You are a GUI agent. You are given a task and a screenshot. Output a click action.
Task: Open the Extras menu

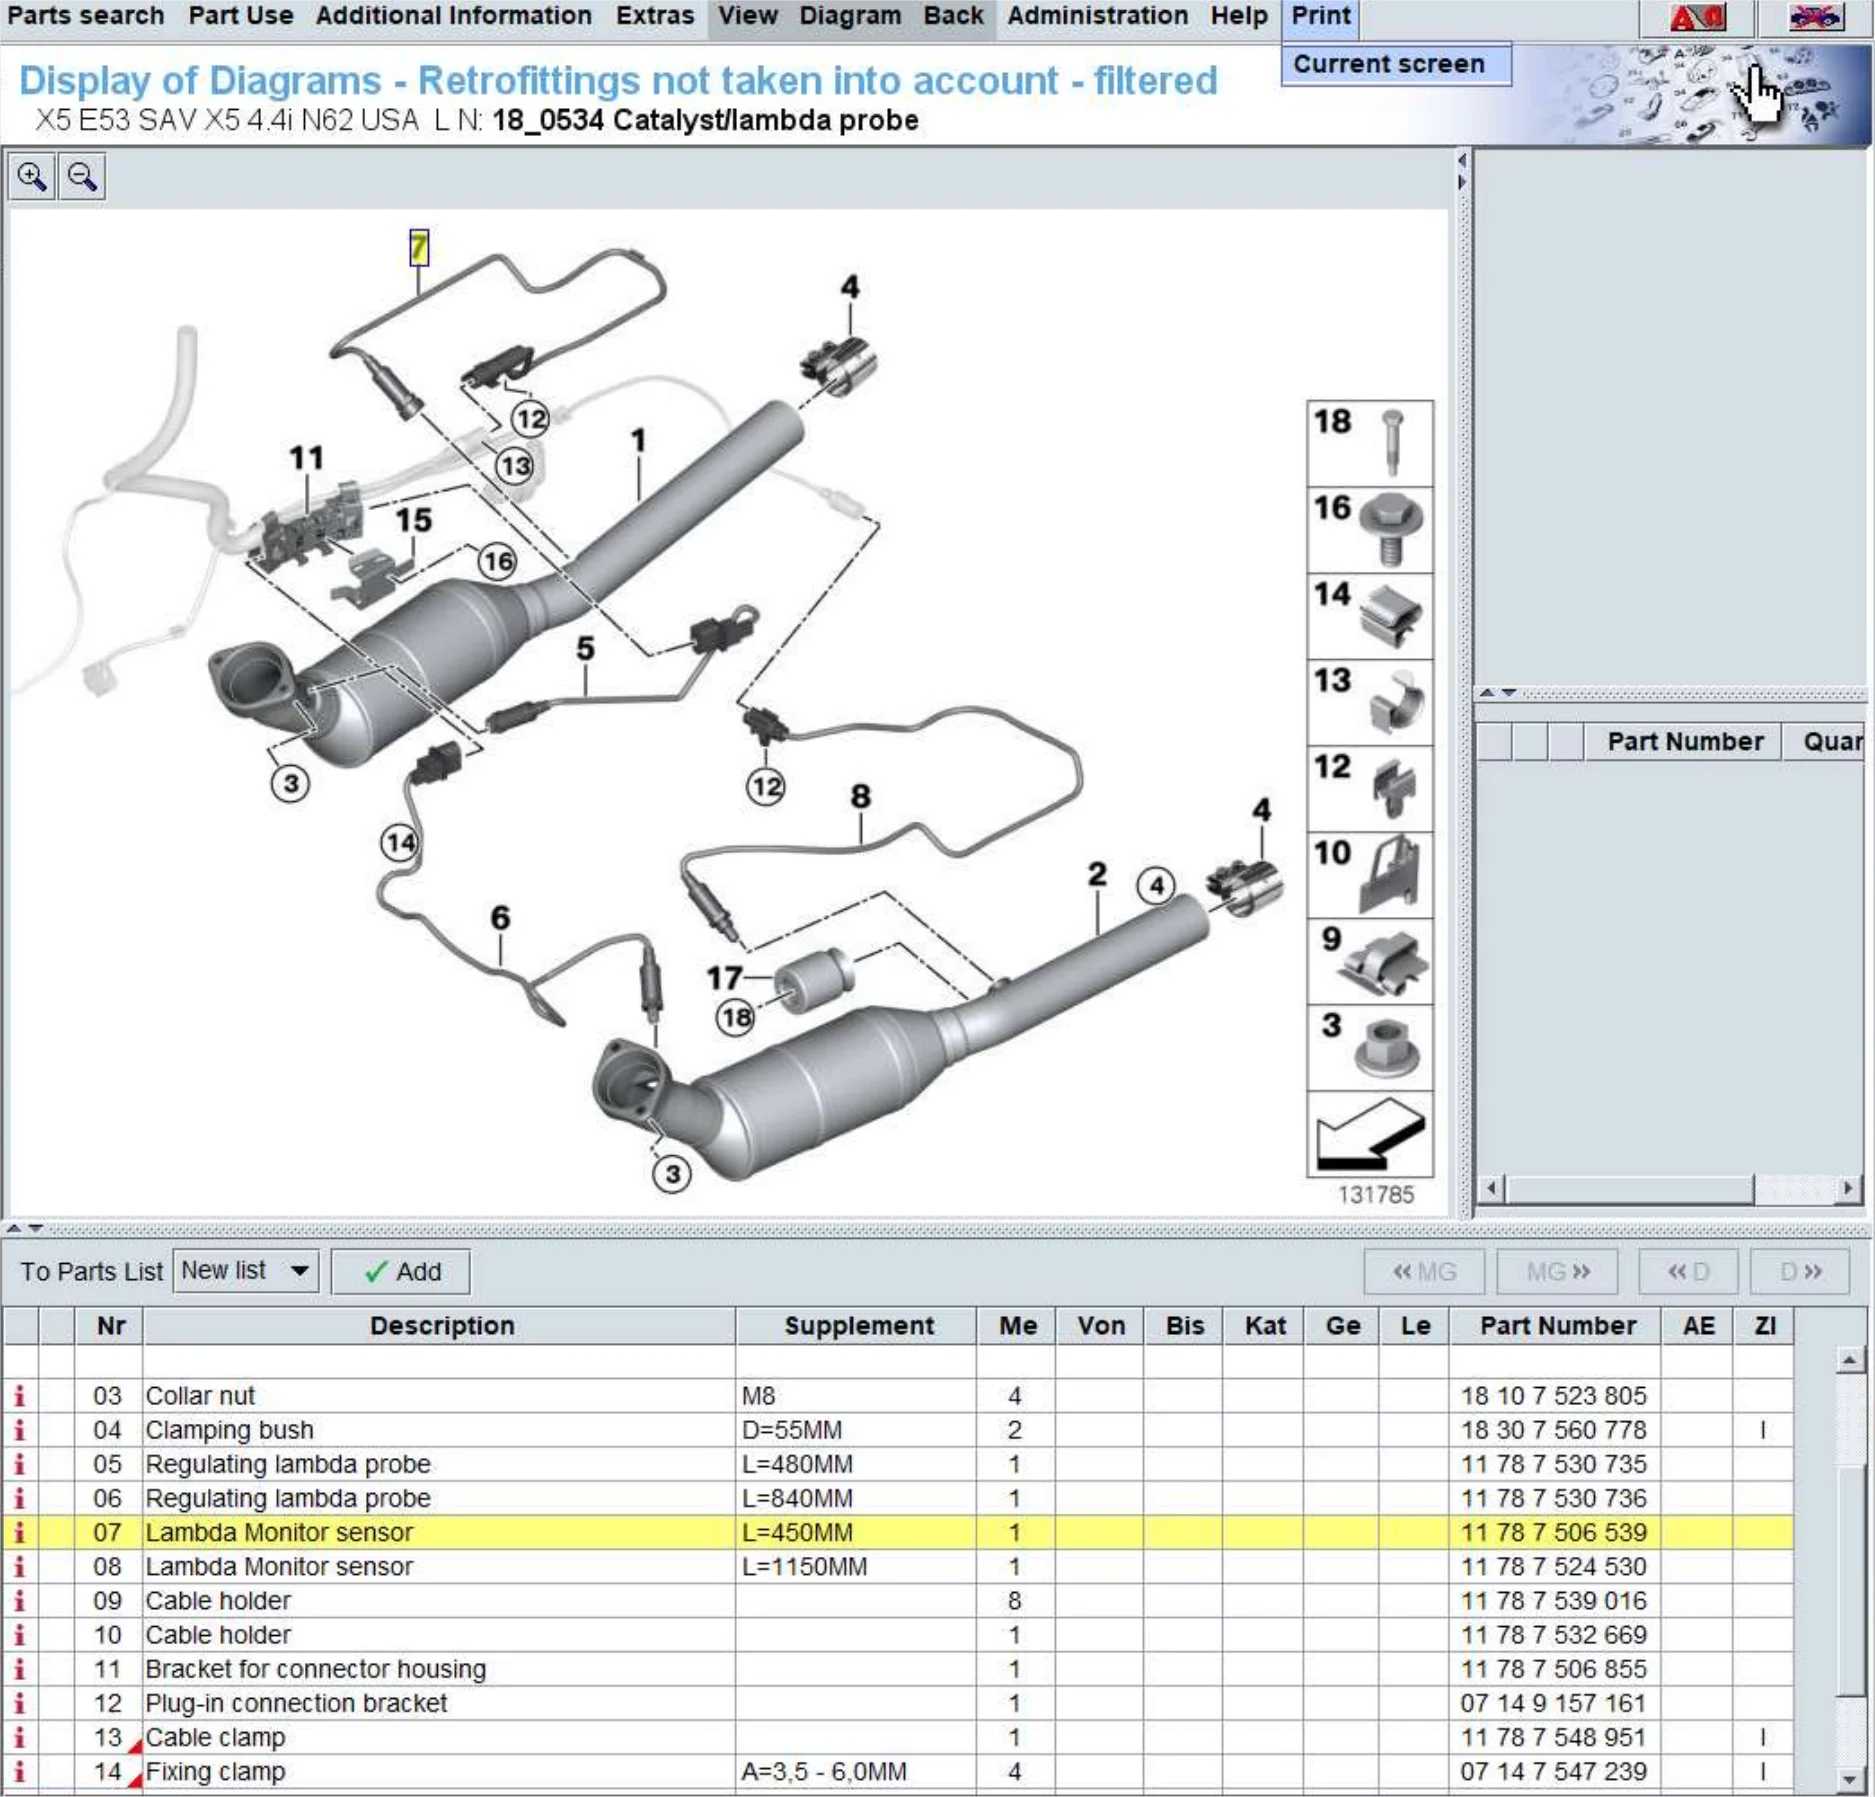pyautogui.click(x=655, y=16)
